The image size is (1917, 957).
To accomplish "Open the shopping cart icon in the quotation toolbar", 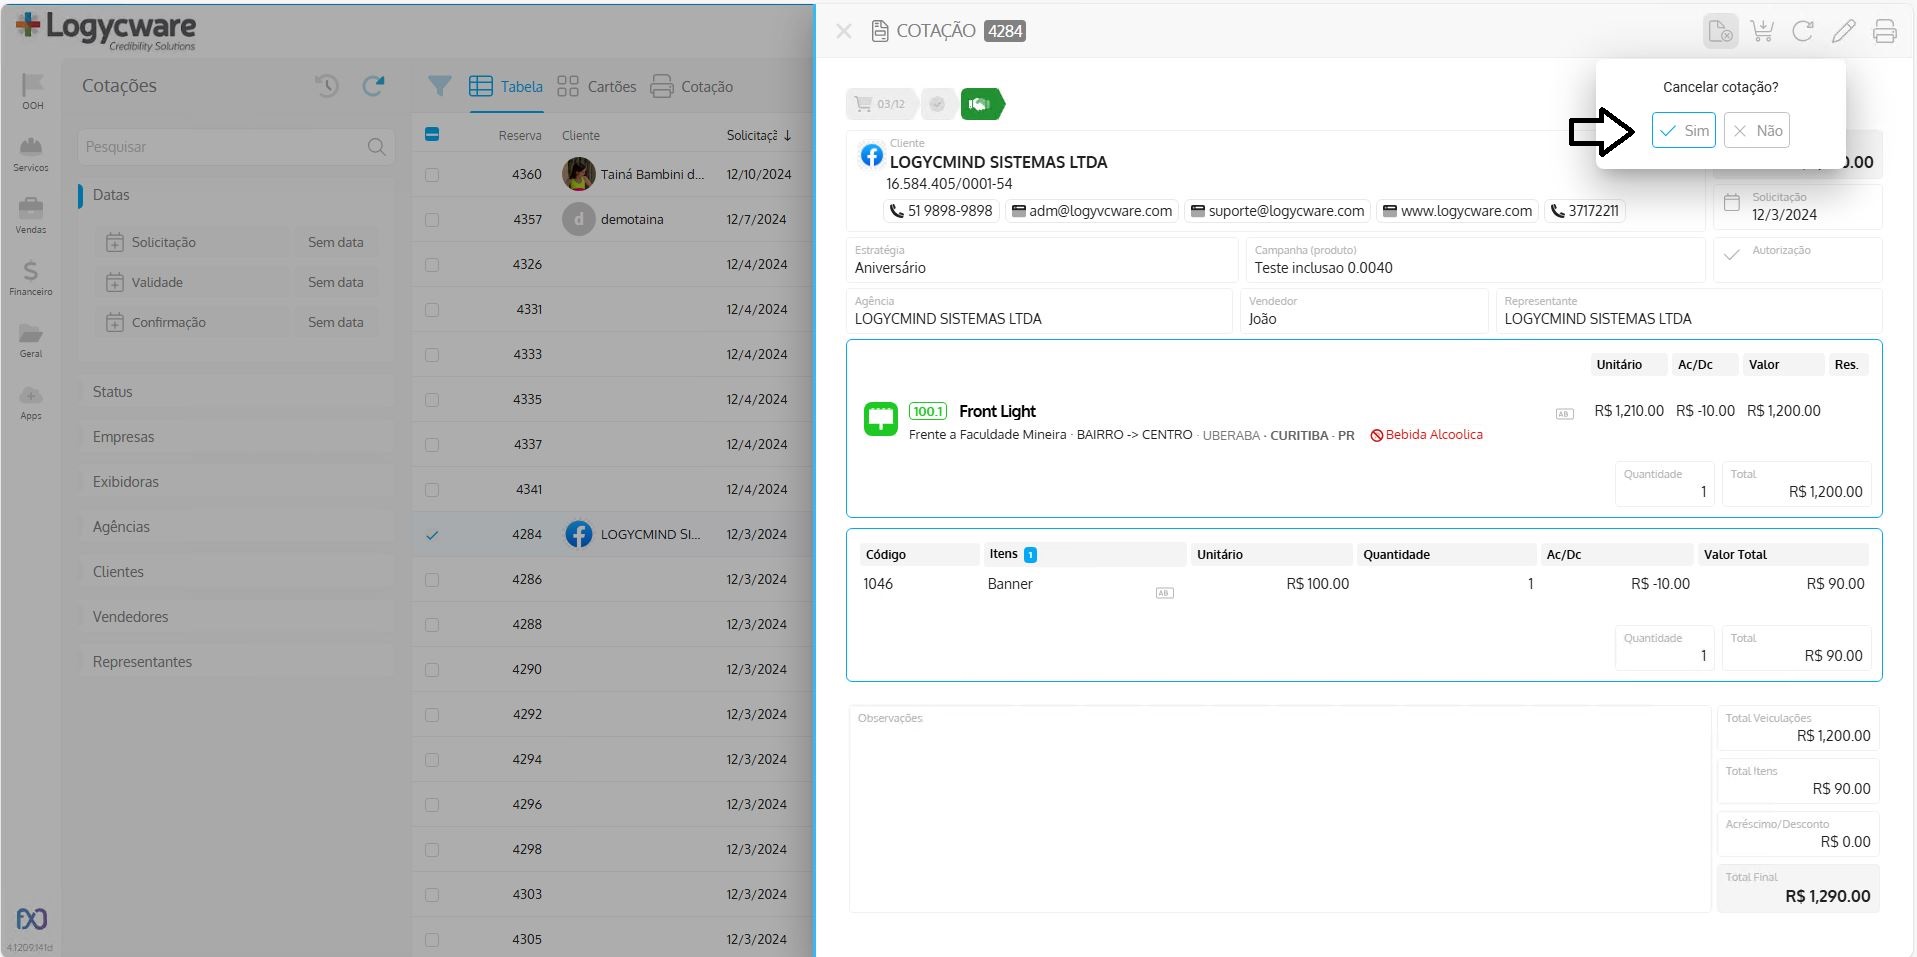I will point(1762,31).
